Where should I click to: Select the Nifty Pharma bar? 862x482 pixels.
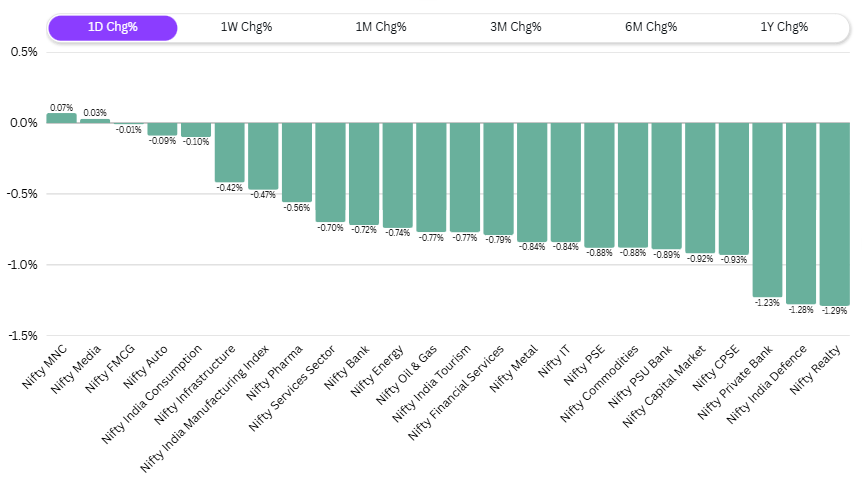tap(296, 162)
